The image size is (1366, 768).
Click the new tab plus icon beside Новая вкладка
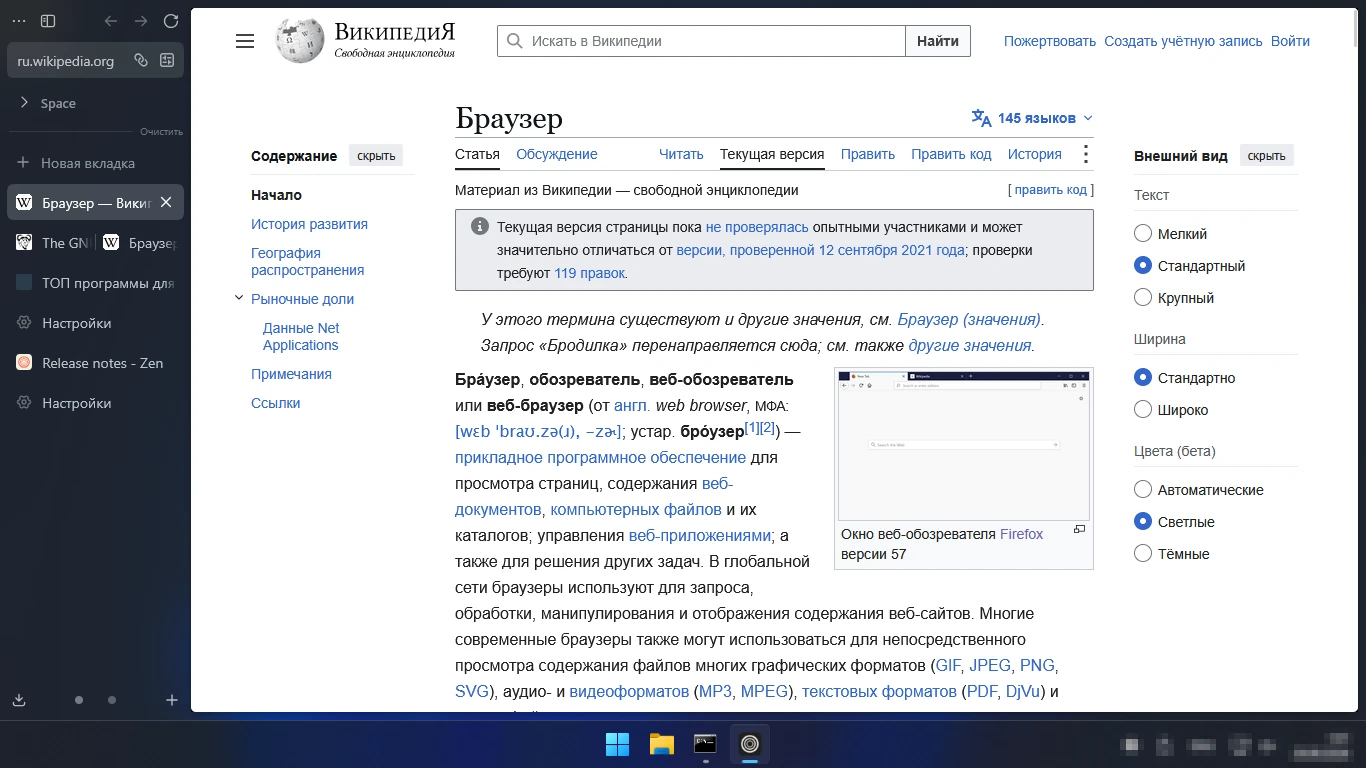[23, 163]
